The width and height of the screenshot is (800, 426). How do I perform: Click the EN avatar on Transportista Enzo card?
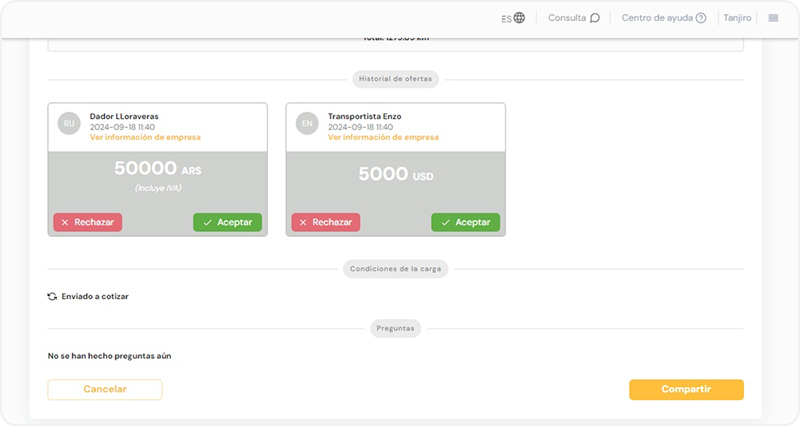click(x=307, y=123)
